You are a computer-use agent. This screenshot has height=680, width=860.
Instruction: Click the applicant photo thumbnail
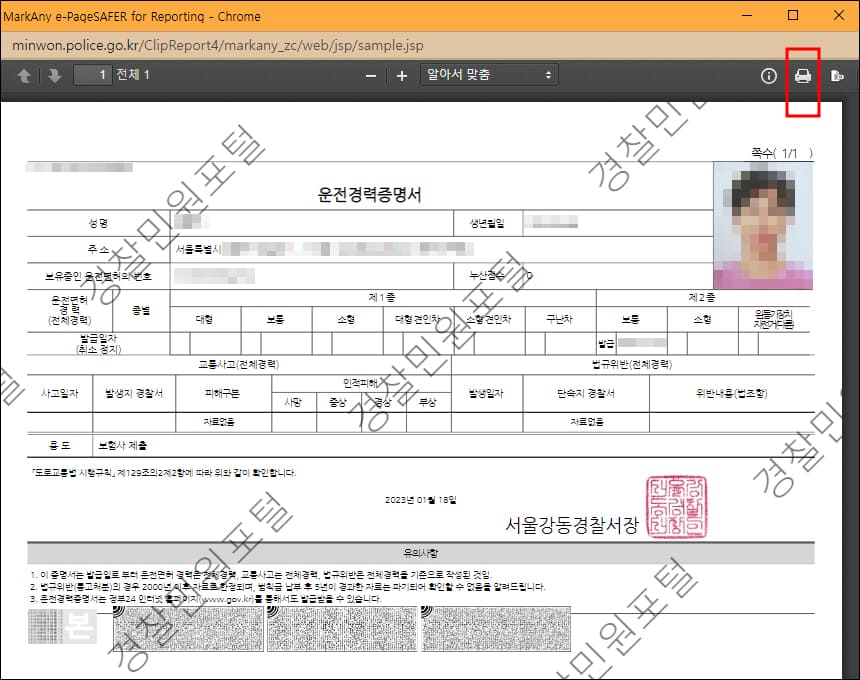pos(762,224)
